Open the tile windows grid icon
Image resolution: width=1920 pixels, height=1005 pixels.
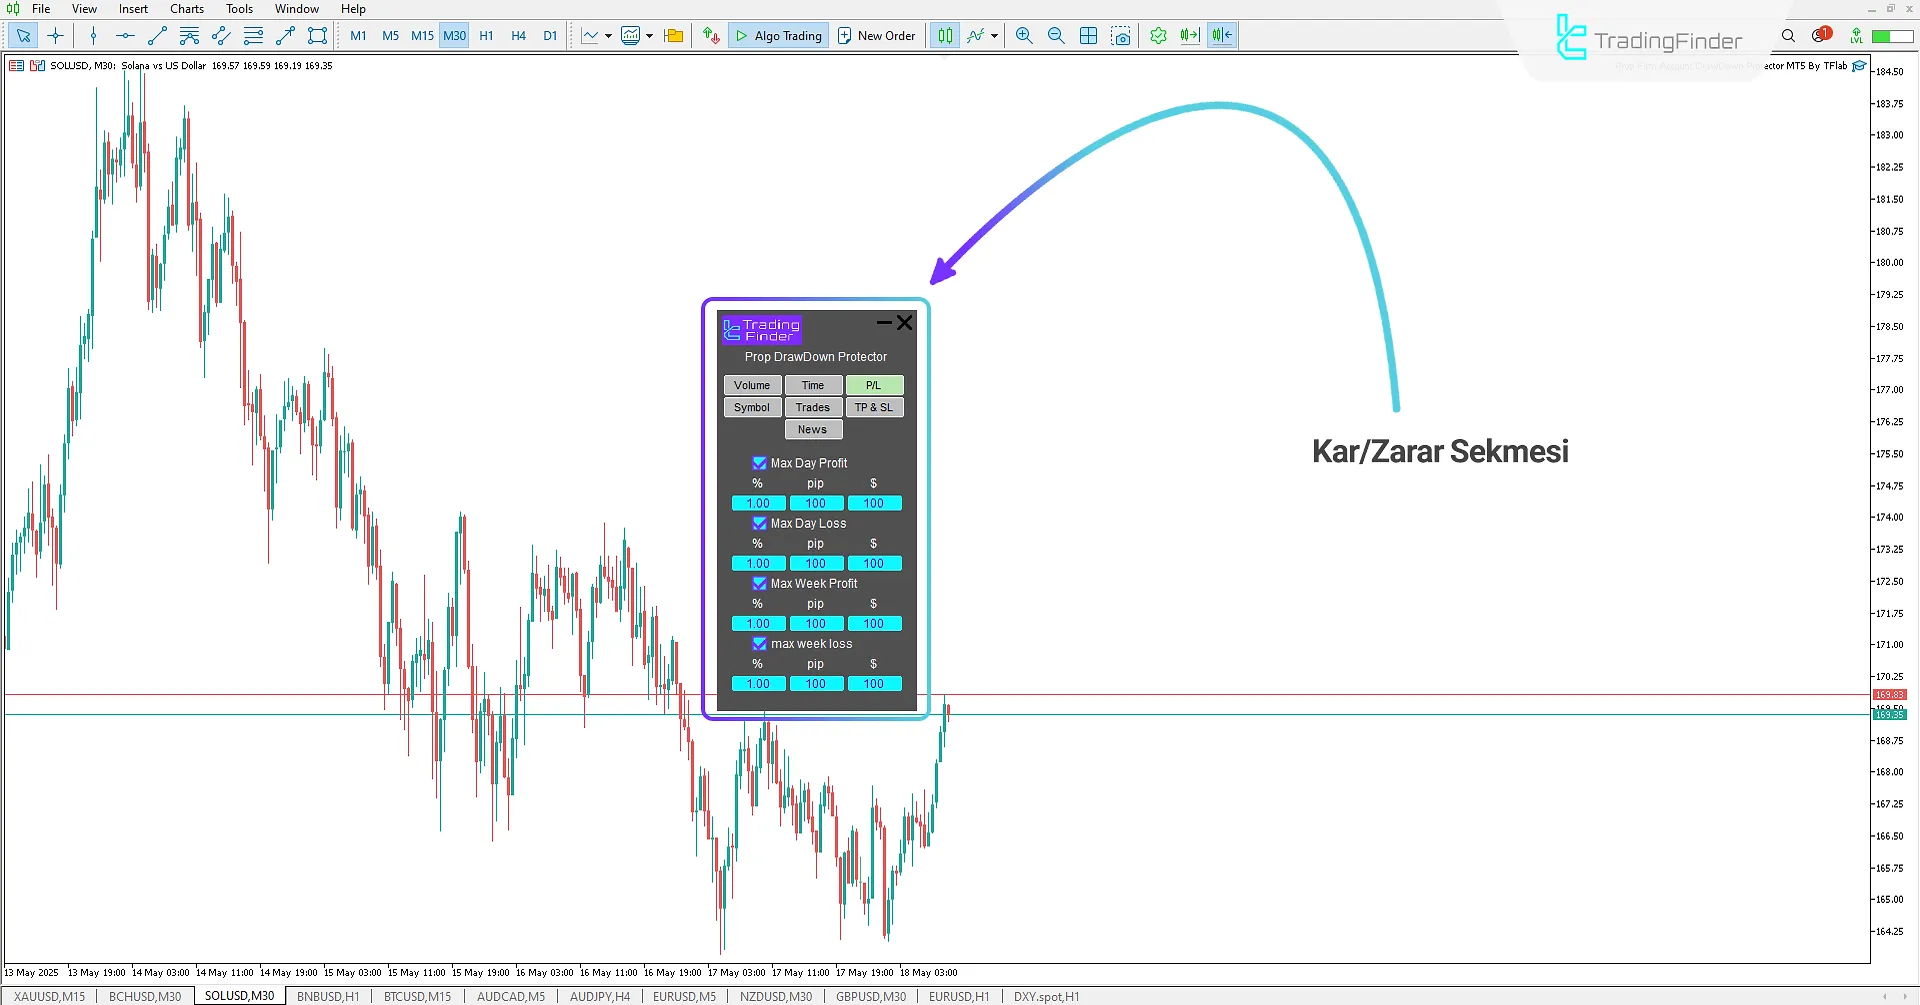[x=1089, y=36]
